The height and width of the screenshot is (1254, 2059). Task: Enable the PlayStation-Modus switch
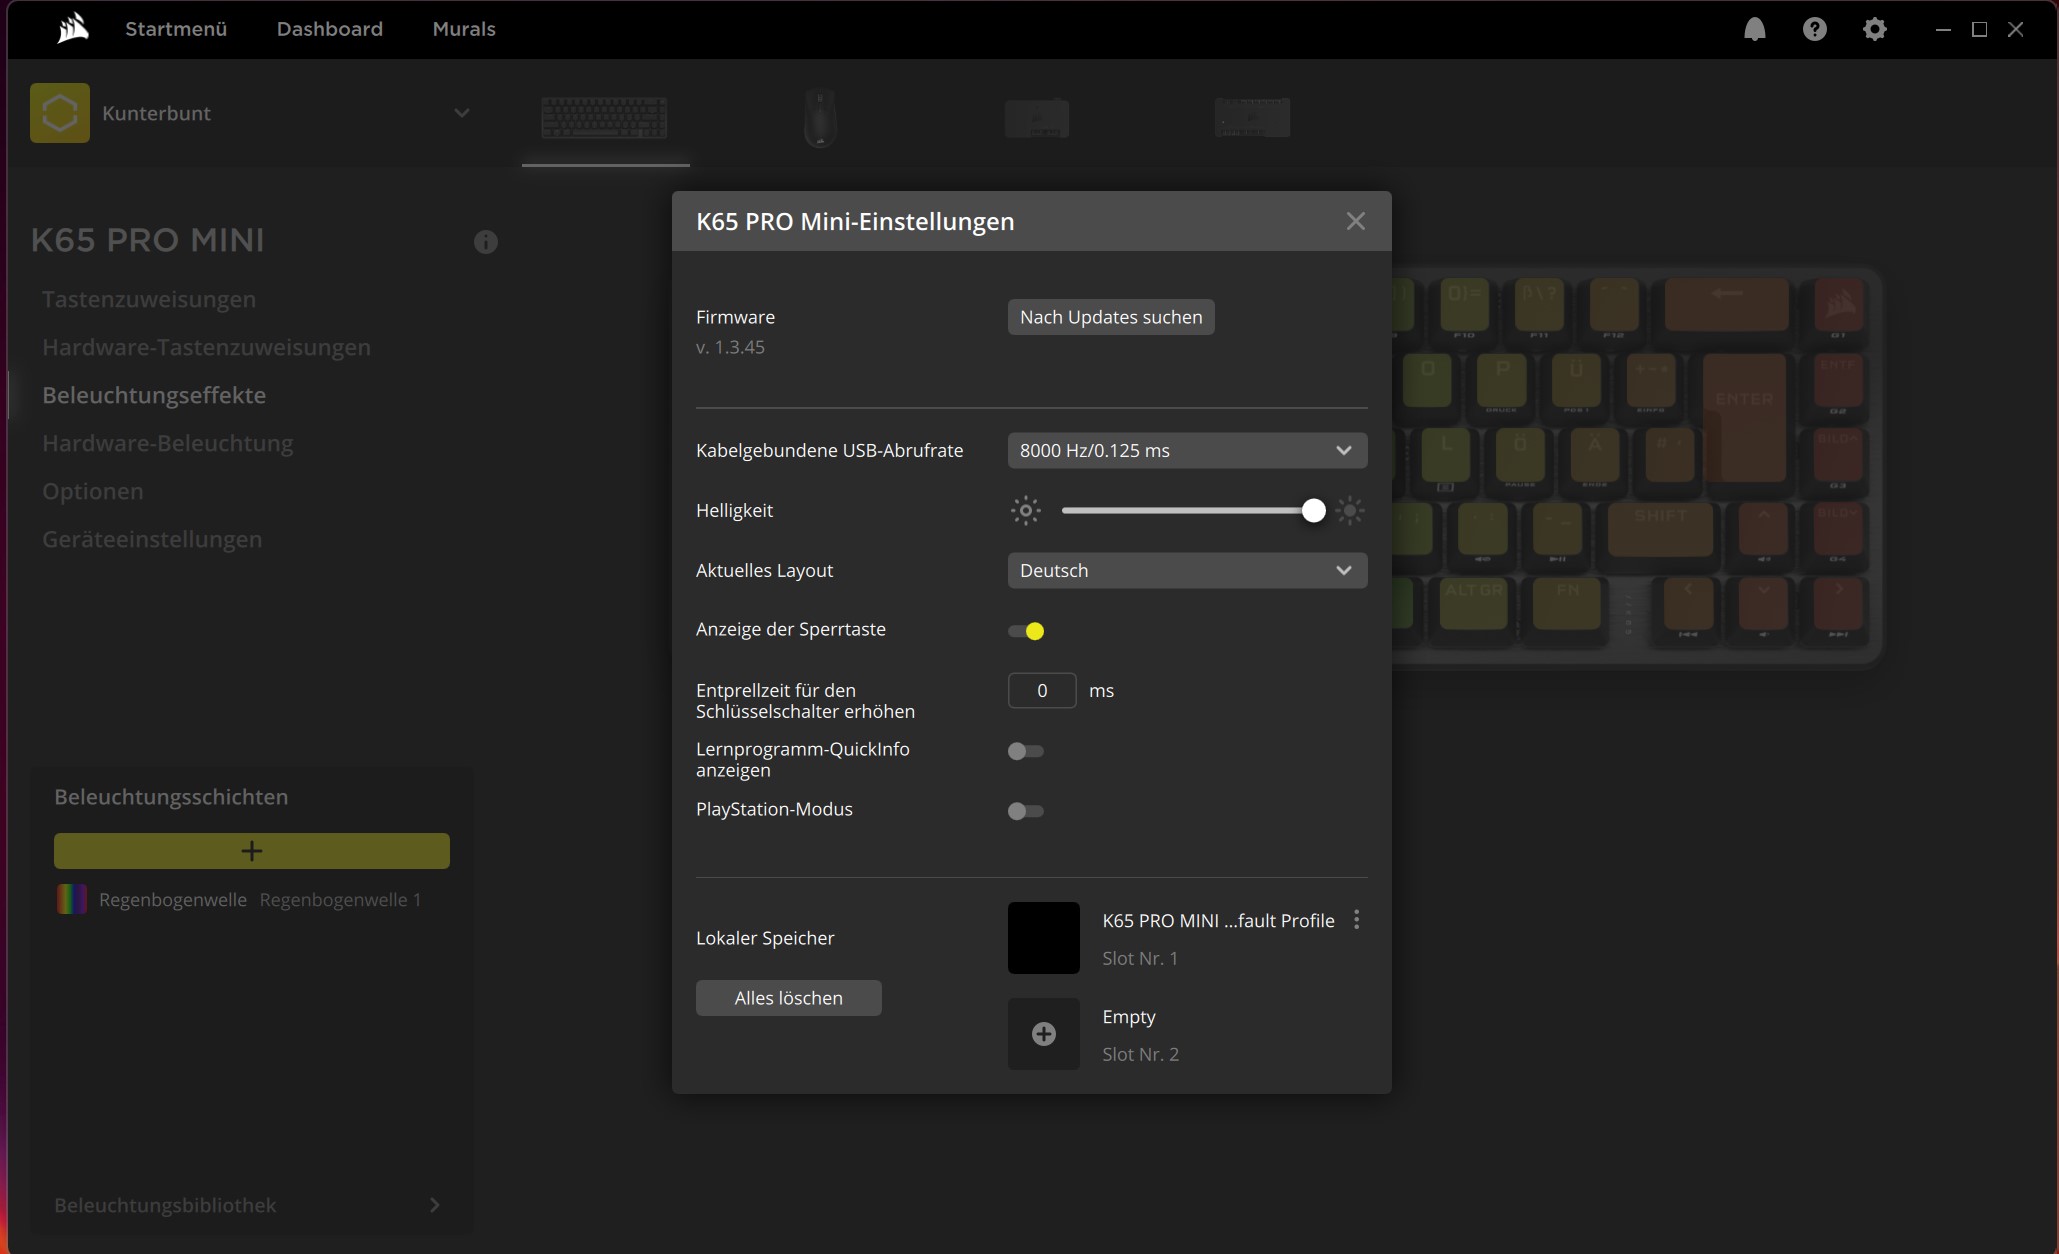tap(1026, 811)
